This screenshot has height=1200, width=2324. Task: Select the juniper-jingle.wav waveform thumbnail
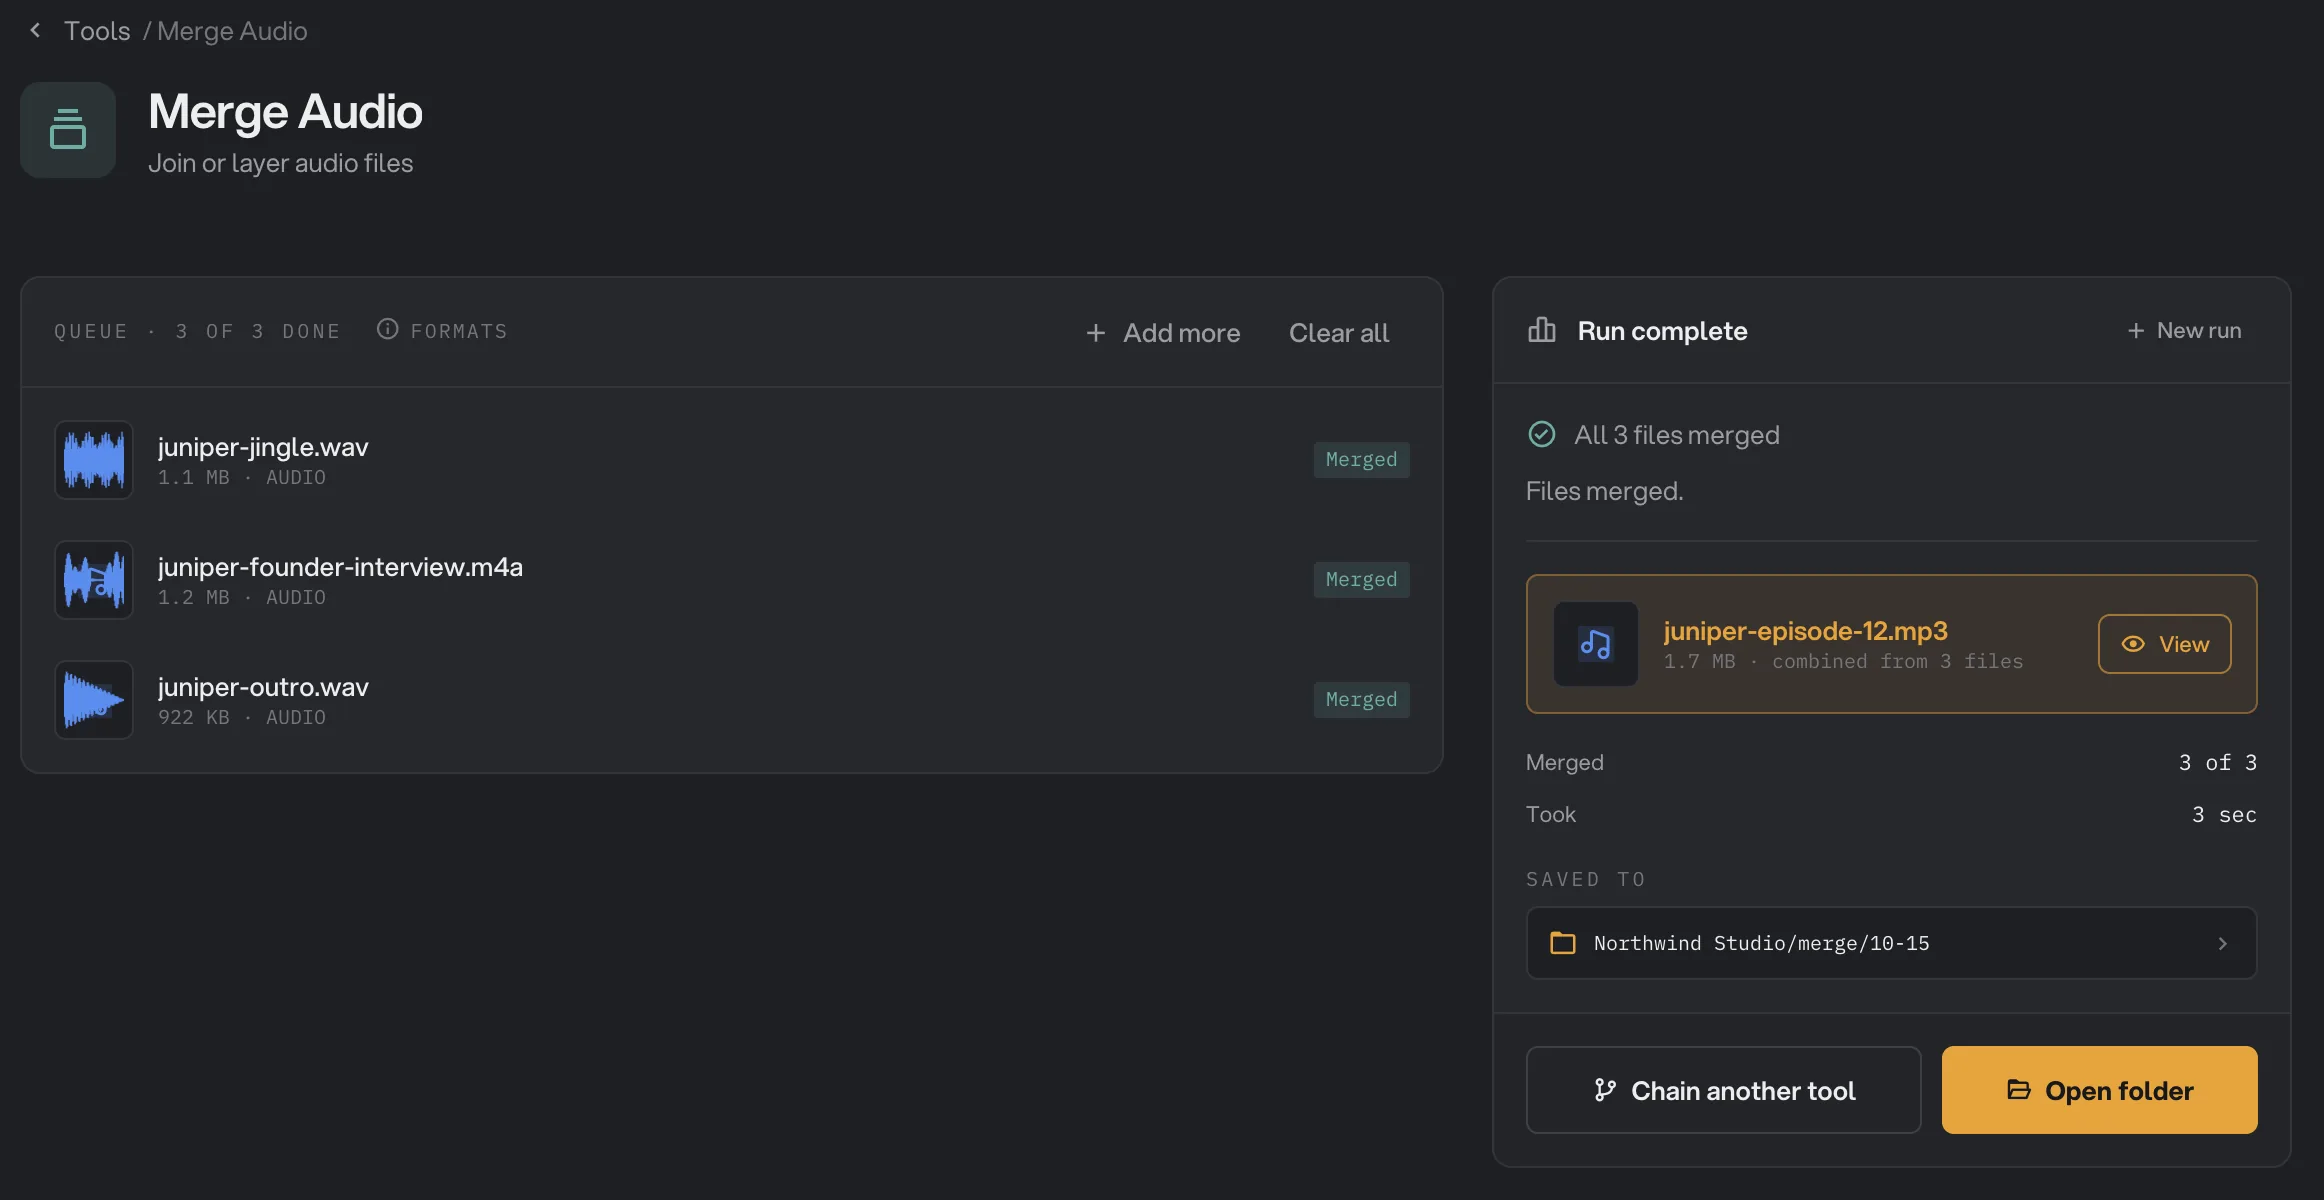(x=94, y=460)
